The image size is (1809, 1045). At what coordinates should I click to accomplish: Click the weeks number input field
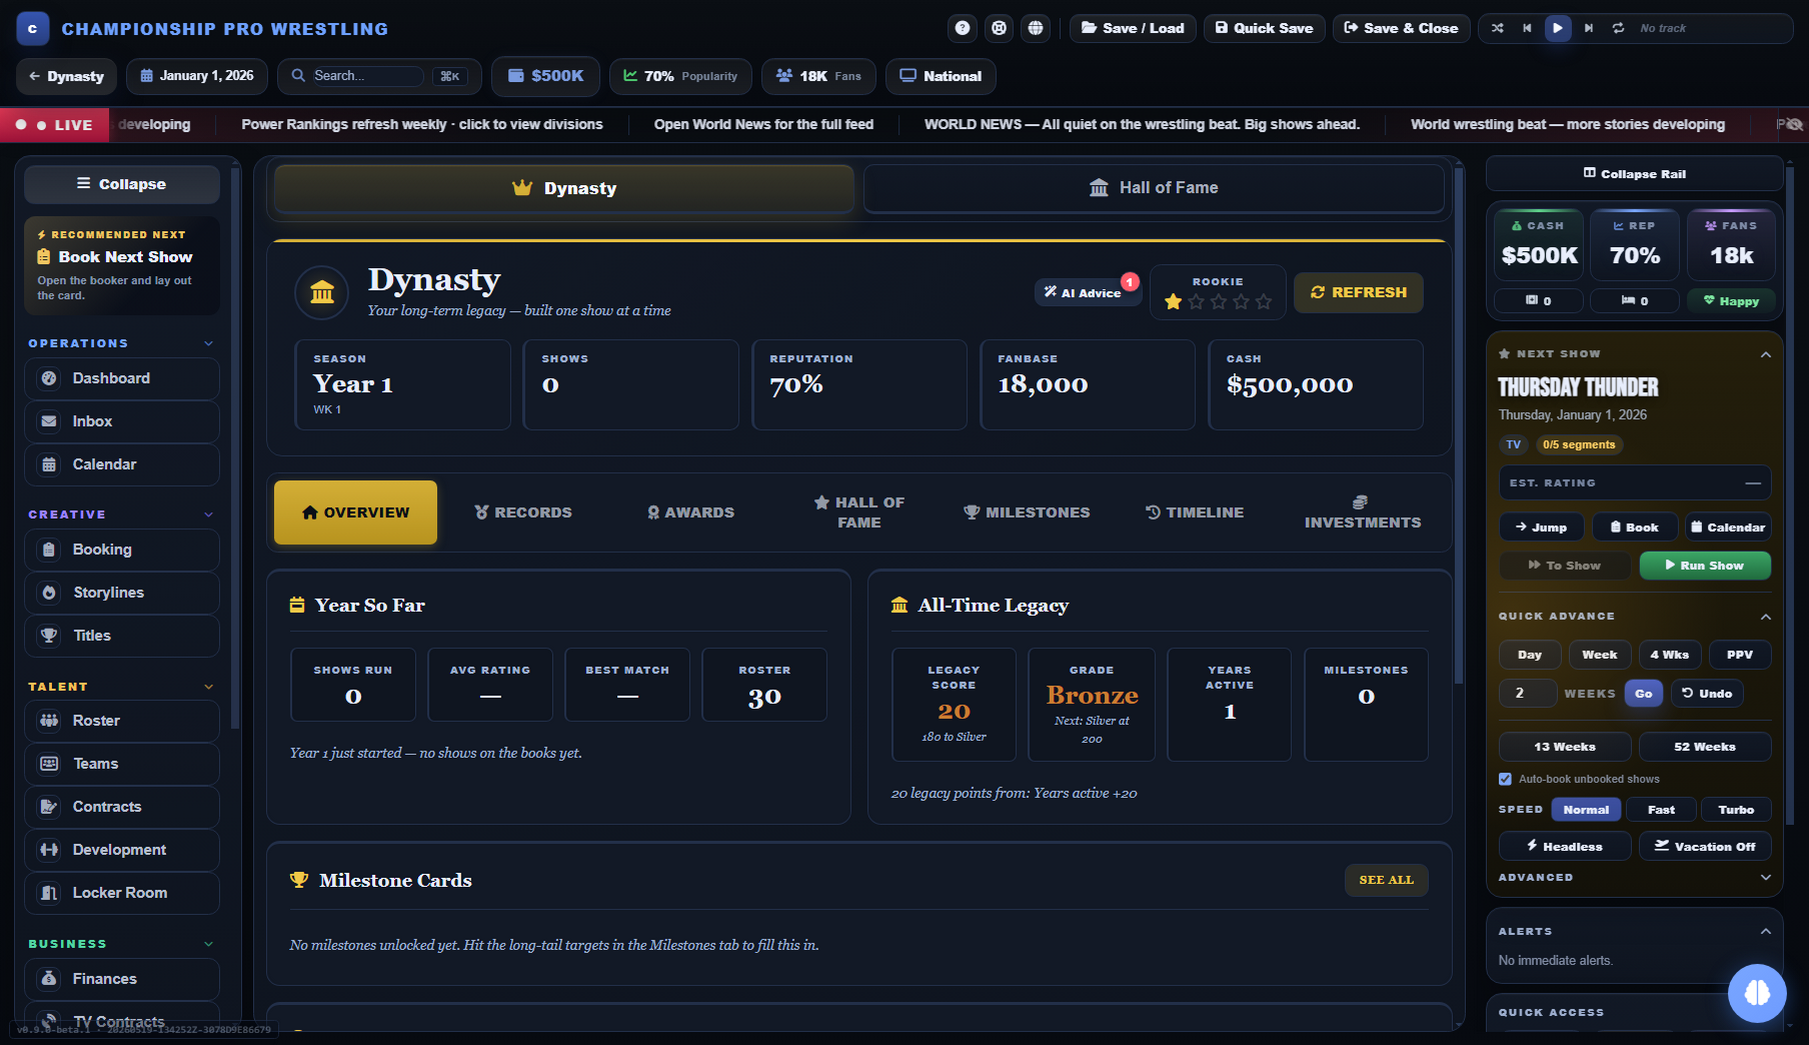tap(1527, 693)
